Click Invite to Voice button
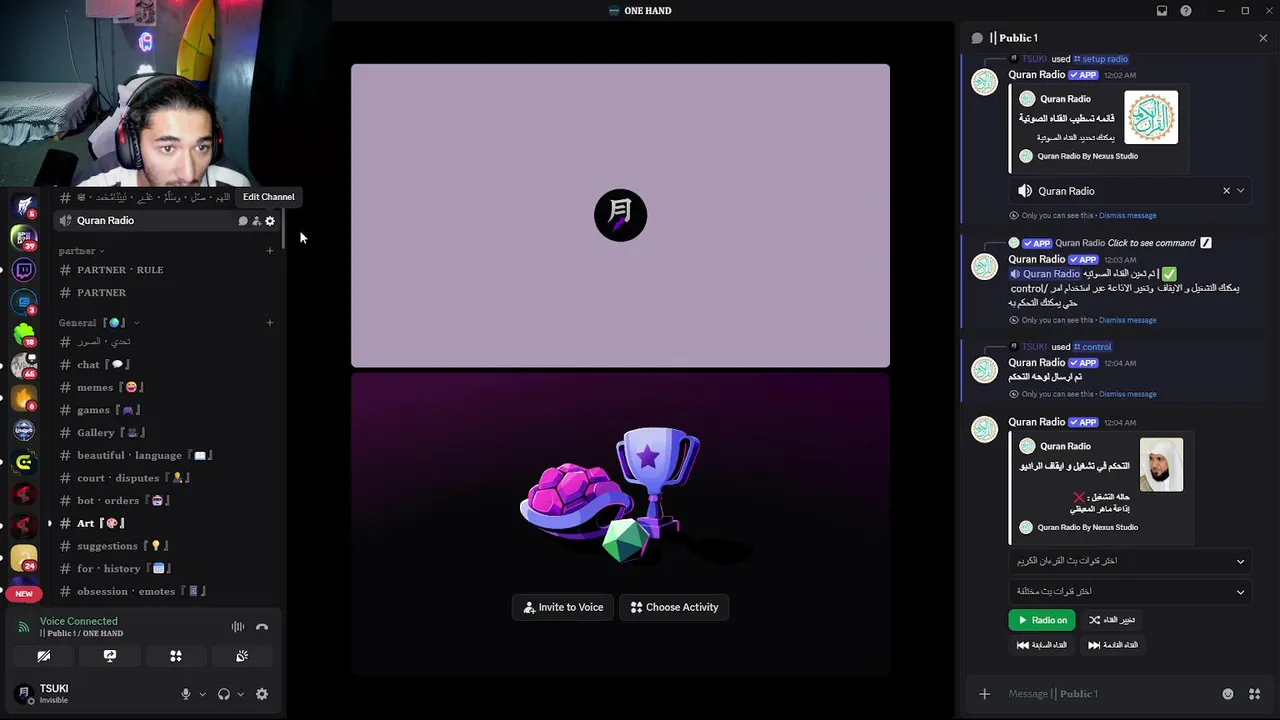The height and width of the screenshot is (720, 1280). [x=564, y=607]
